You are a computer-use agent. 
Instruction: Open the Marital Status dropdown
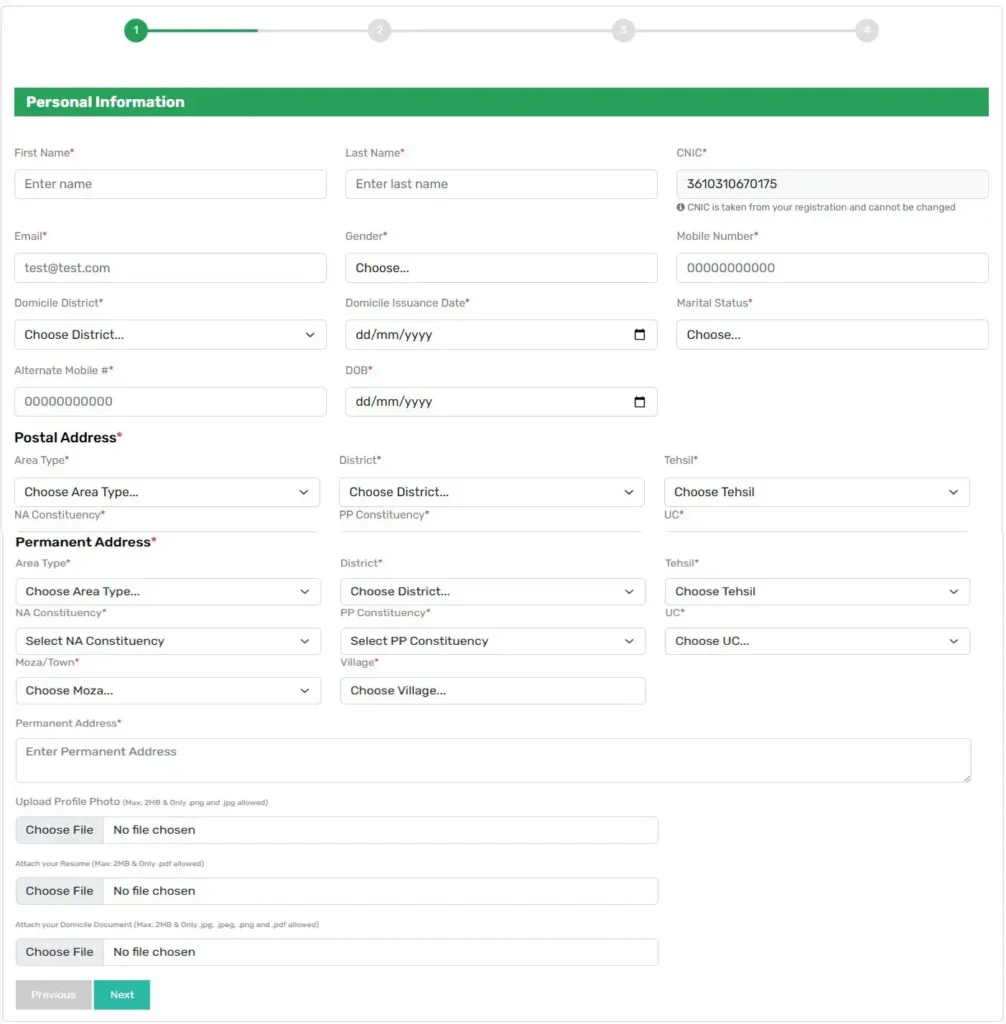pyautogui.click(x=832, y=334)
